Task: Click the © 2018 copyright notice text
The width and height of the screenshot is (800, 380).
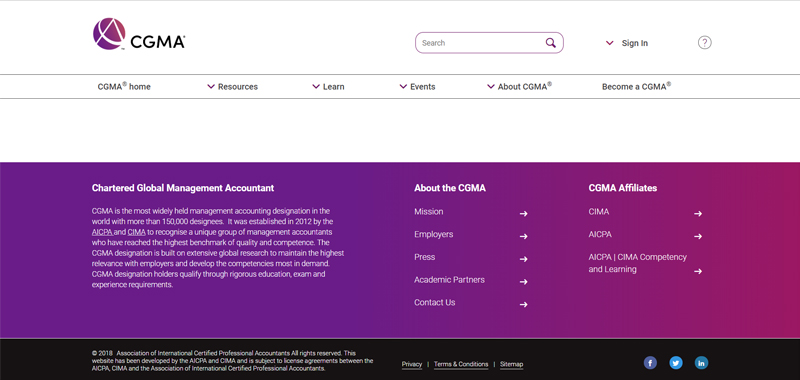Action: 233,361
